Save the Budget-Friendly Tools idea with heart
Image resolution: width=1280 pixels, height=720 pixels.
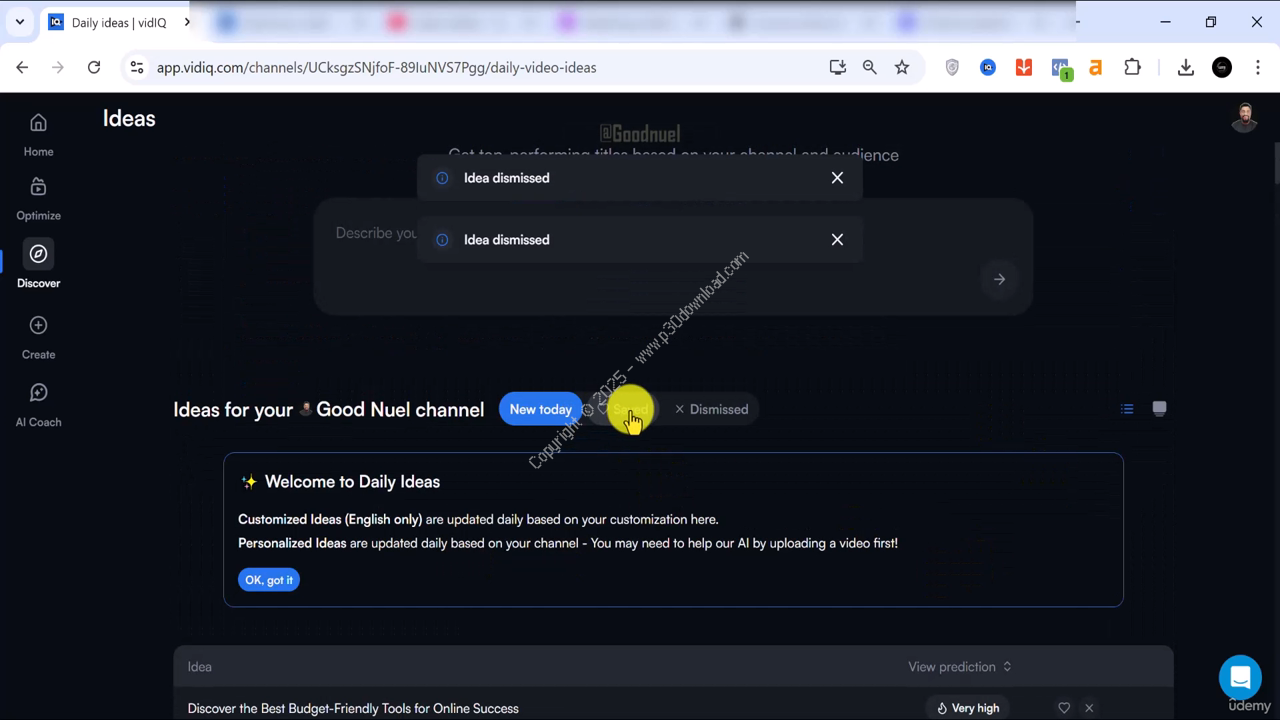1064,708
